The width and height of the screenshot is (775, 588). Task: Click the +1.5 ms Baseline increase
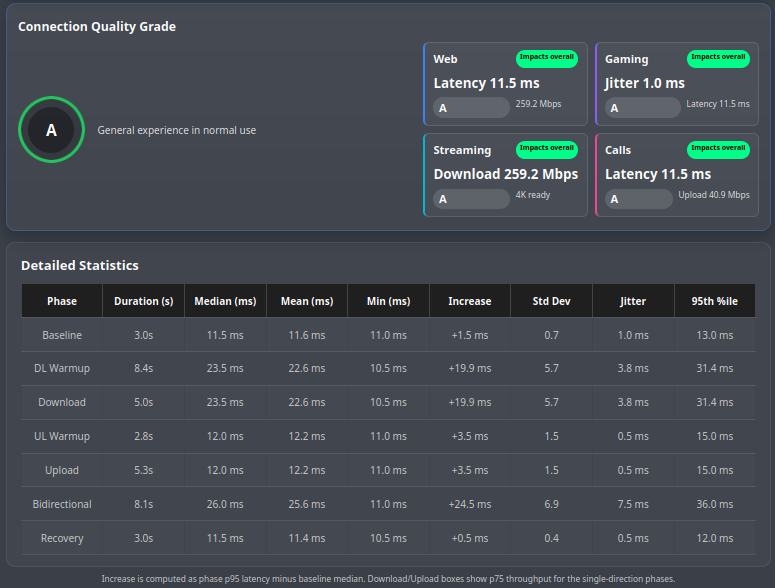[x=470, y=335]
